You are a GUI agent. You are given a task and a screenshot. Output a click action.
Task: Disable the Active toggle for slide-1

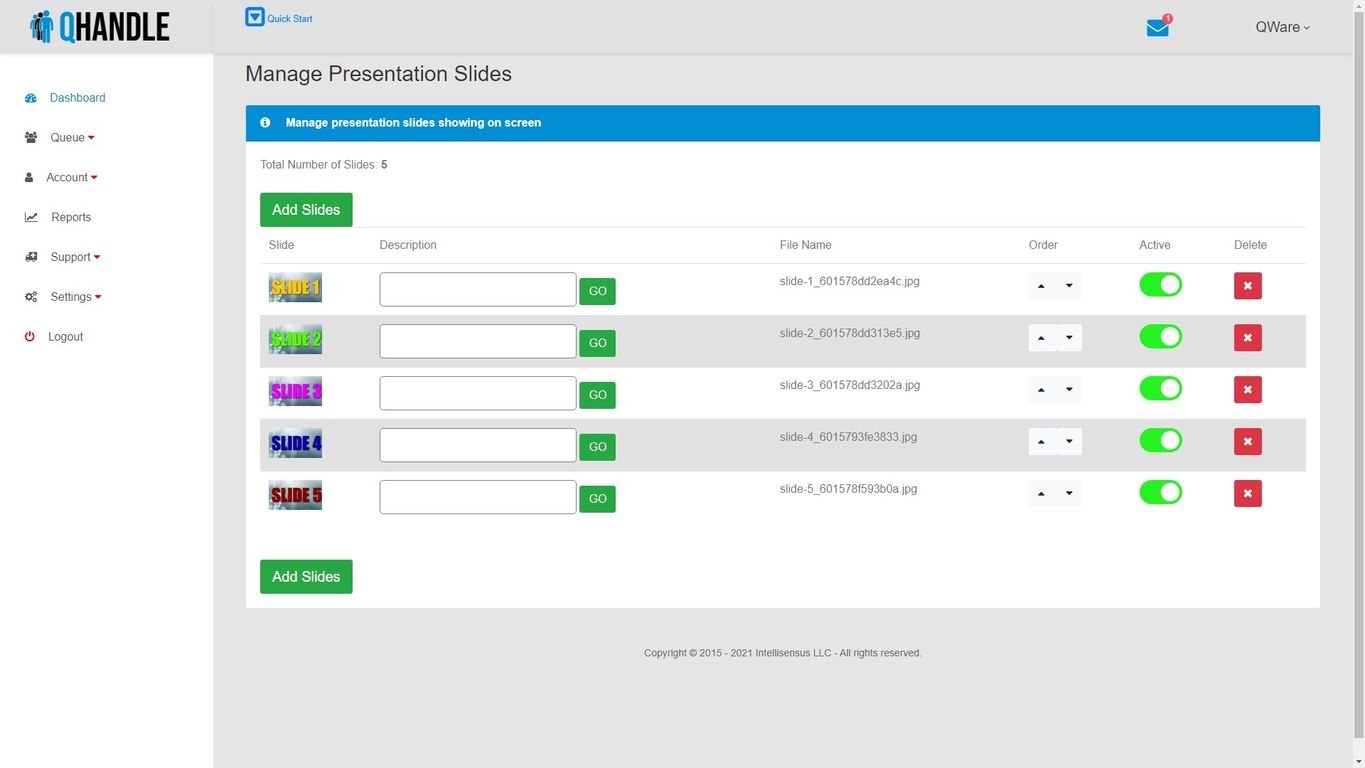[x=1160, y=285]
